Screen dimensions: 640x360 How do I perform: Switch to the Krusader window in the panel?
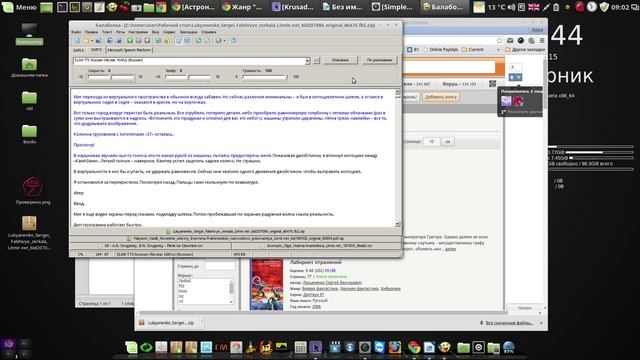(293, 7)
